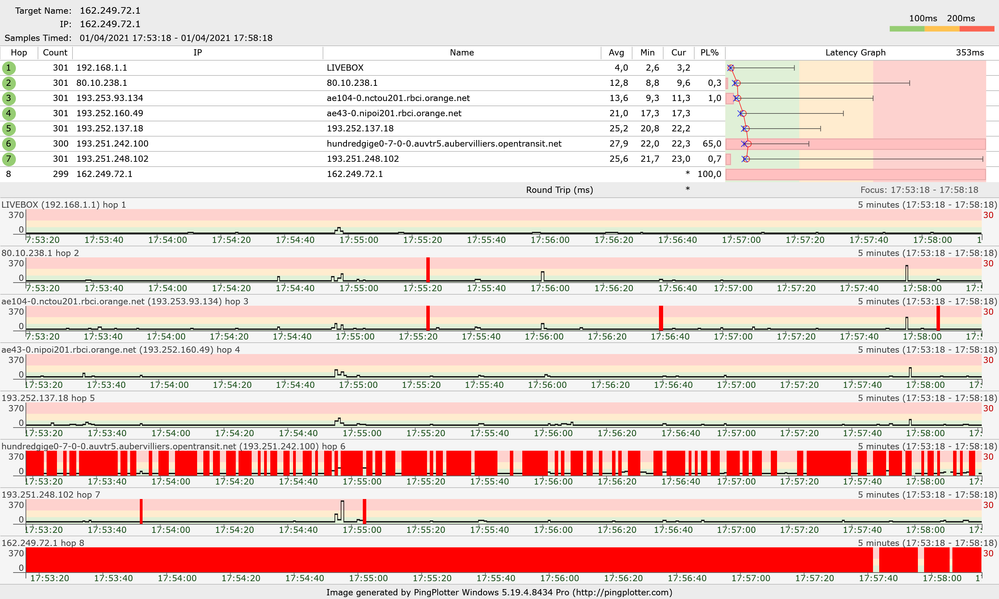This screenshot has width=999, height=599.
Task: Click the green hop 1 circle icon
Action: pos(9,67)
